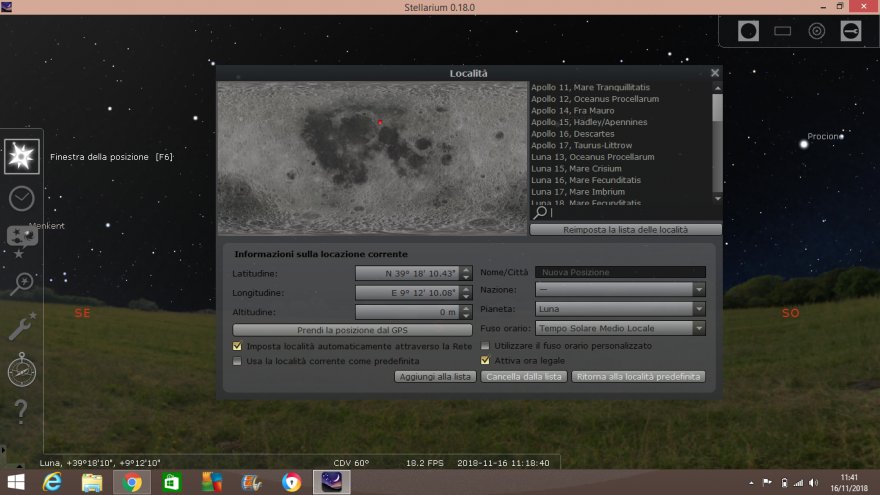Click 'Prendi la posizione dal GPS' button
Image resolution: width=880 pixels, height=495 pixels.
pos(352,330)
